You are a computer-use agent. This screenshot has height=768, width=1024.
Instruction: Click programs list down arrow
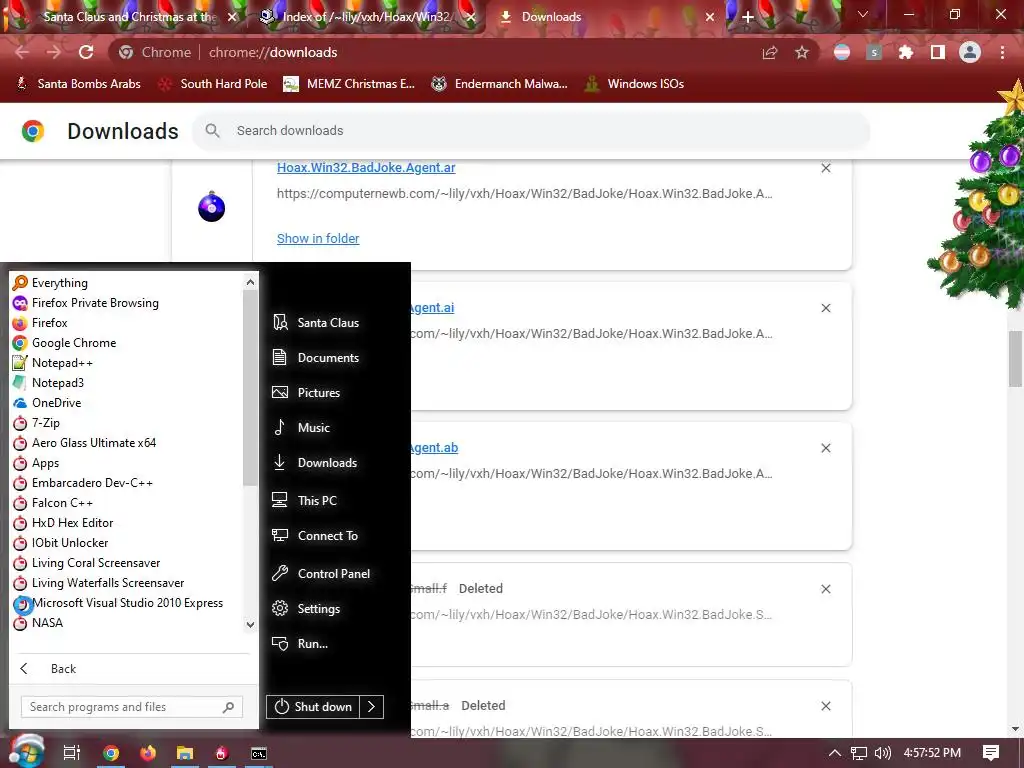(250, 624)
